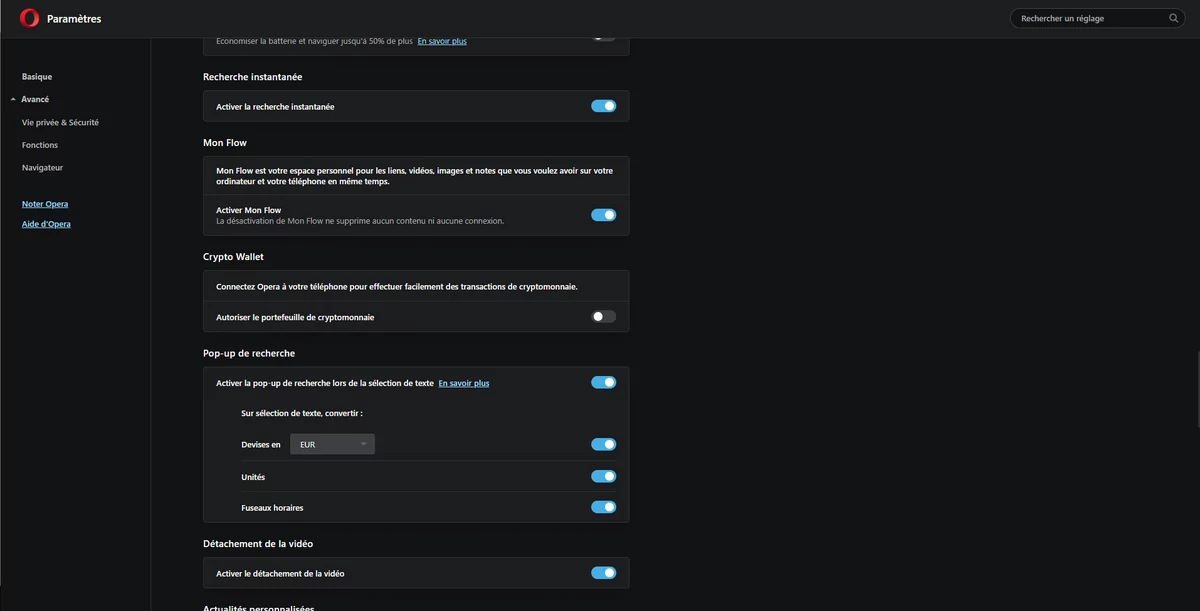Toggle the pop-up de recherche activation switch

pyautogui.click(x=604, y=382)
